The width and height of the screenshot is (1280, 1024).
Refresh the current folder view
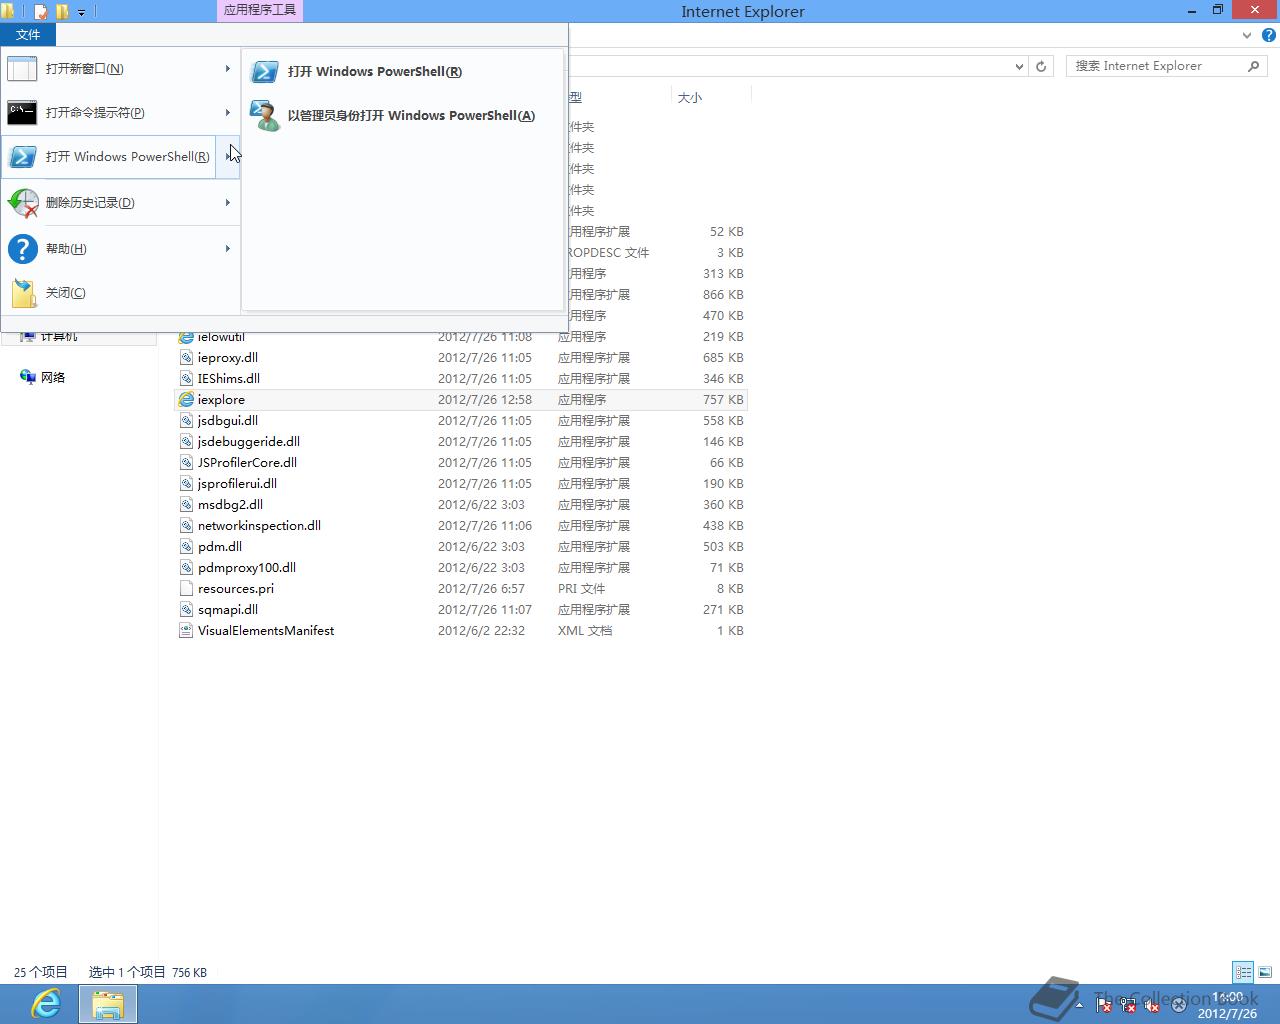pos(1041,66)
